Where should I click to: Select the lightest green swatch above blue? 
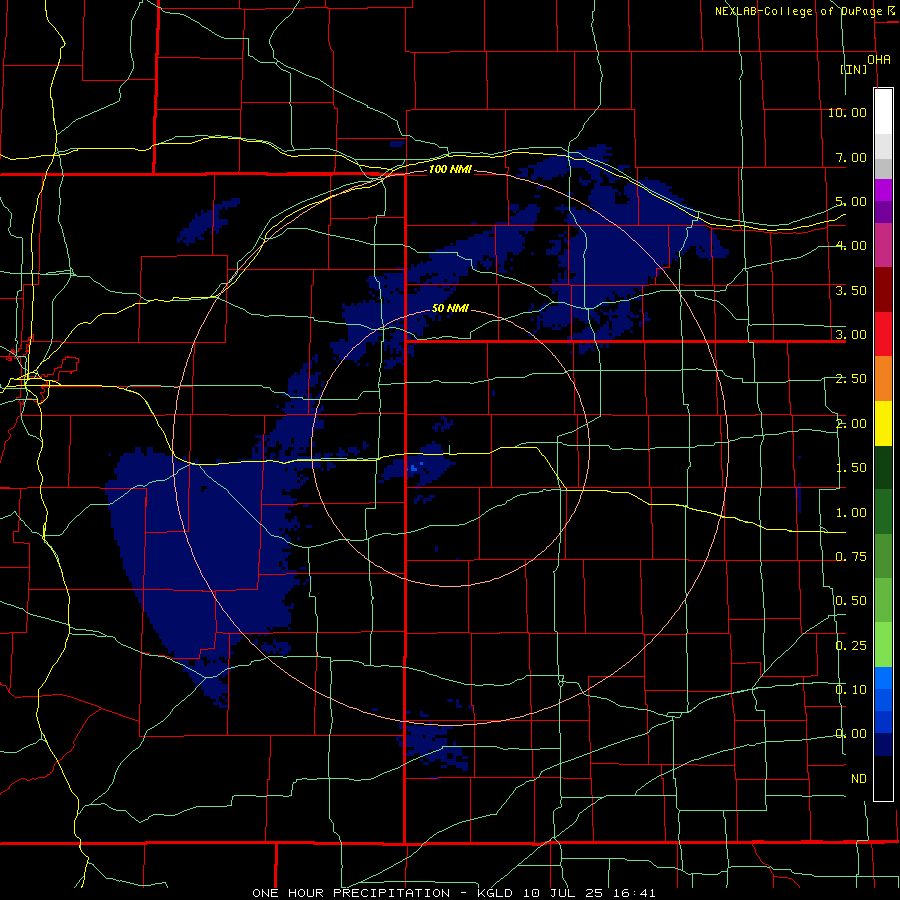click(x=883, y=645)
